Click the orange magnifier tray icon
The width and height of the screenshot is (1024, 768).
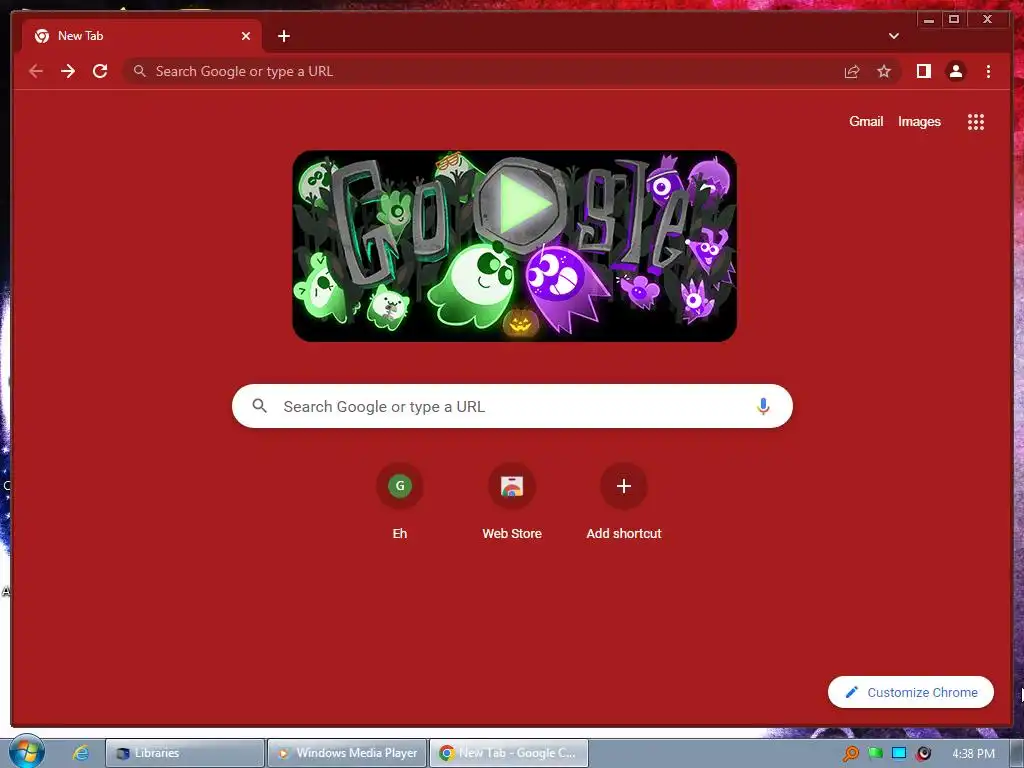pos(850,754)
